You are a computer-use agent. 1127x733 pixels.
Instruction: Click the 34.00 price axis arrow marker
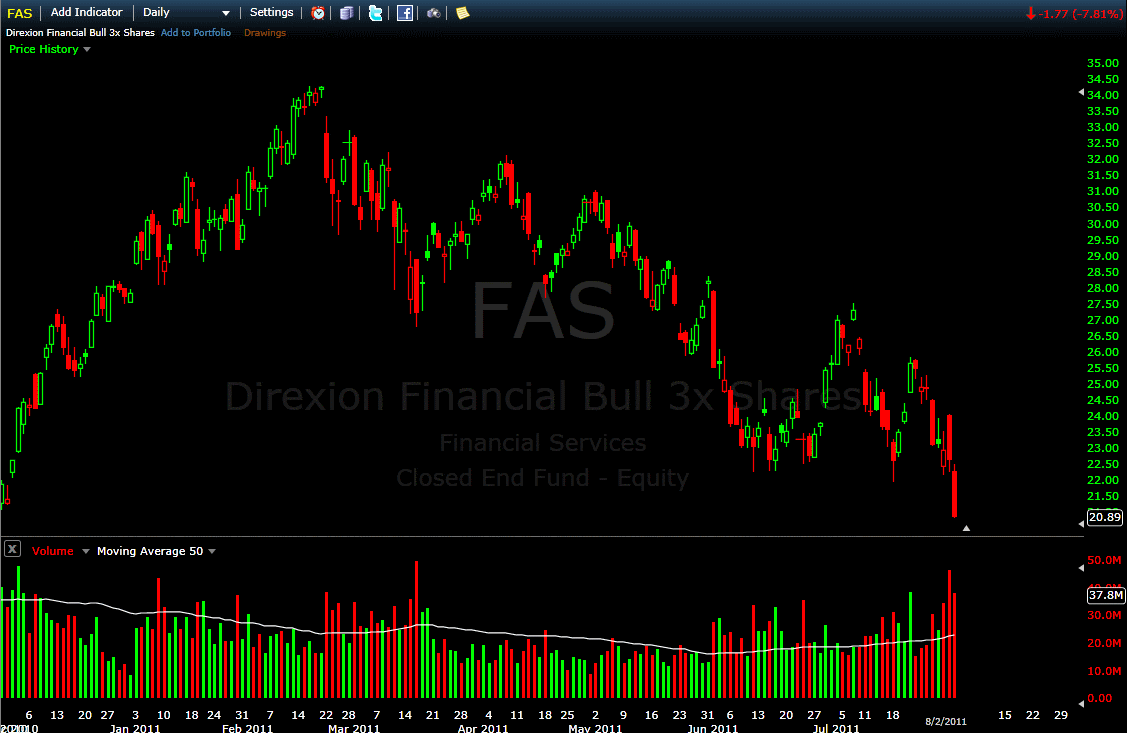point(1081,93)
